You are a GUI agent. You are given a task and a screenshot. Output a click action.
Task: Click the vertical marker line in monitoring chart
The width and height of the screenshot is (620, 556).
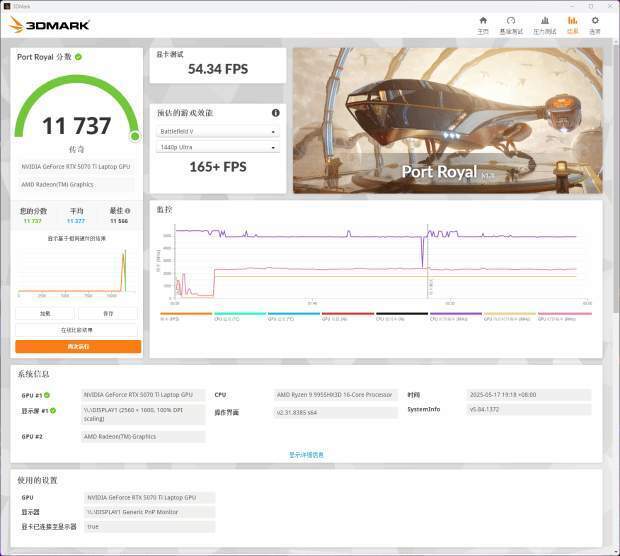click(x=427, y=261)
